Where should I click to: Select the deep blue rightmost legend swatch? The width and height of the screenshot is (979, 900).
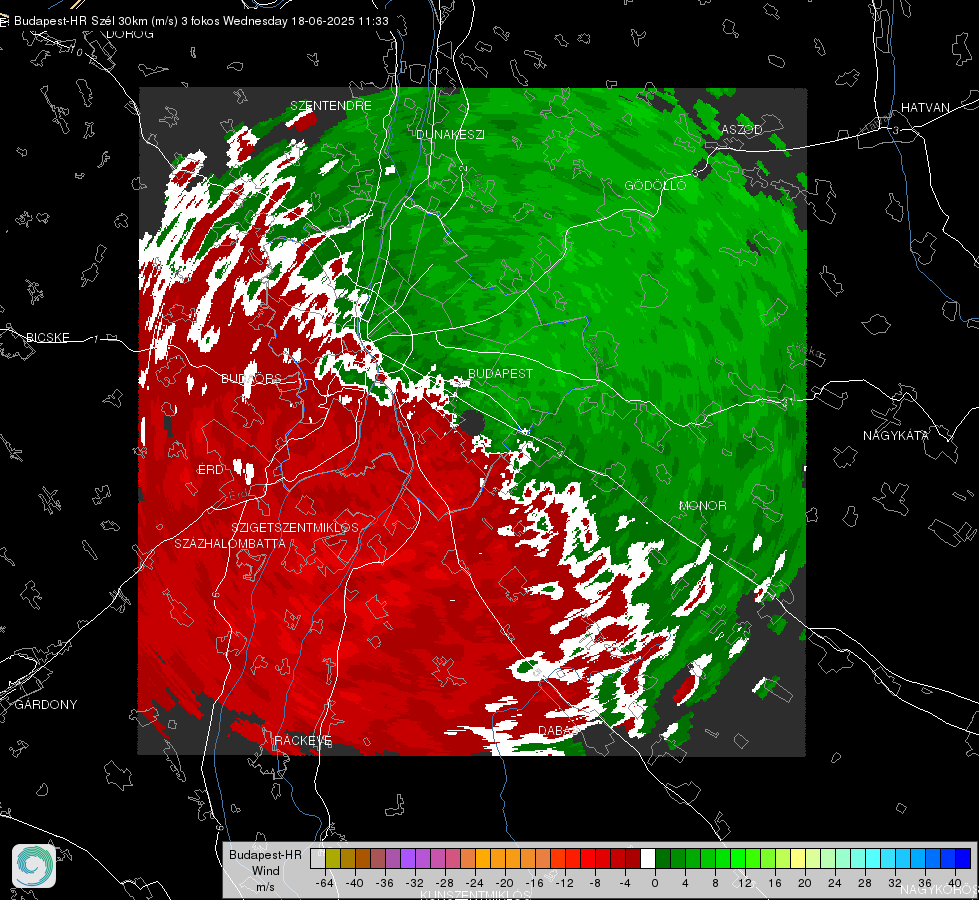point(963,858)
